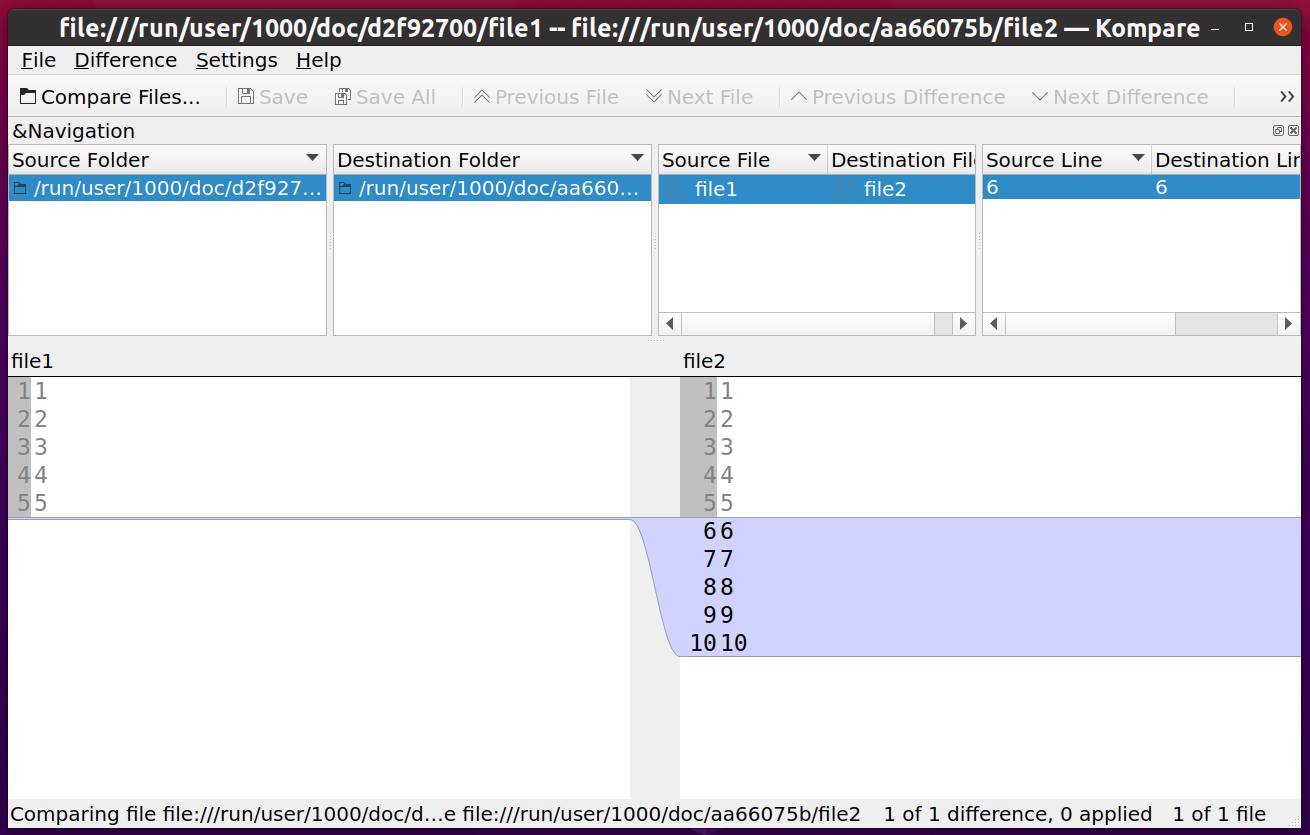Screen dimensions: 1310x835
Task: Click the folder icon beside the d2f927 path
Action: point(21,187)
